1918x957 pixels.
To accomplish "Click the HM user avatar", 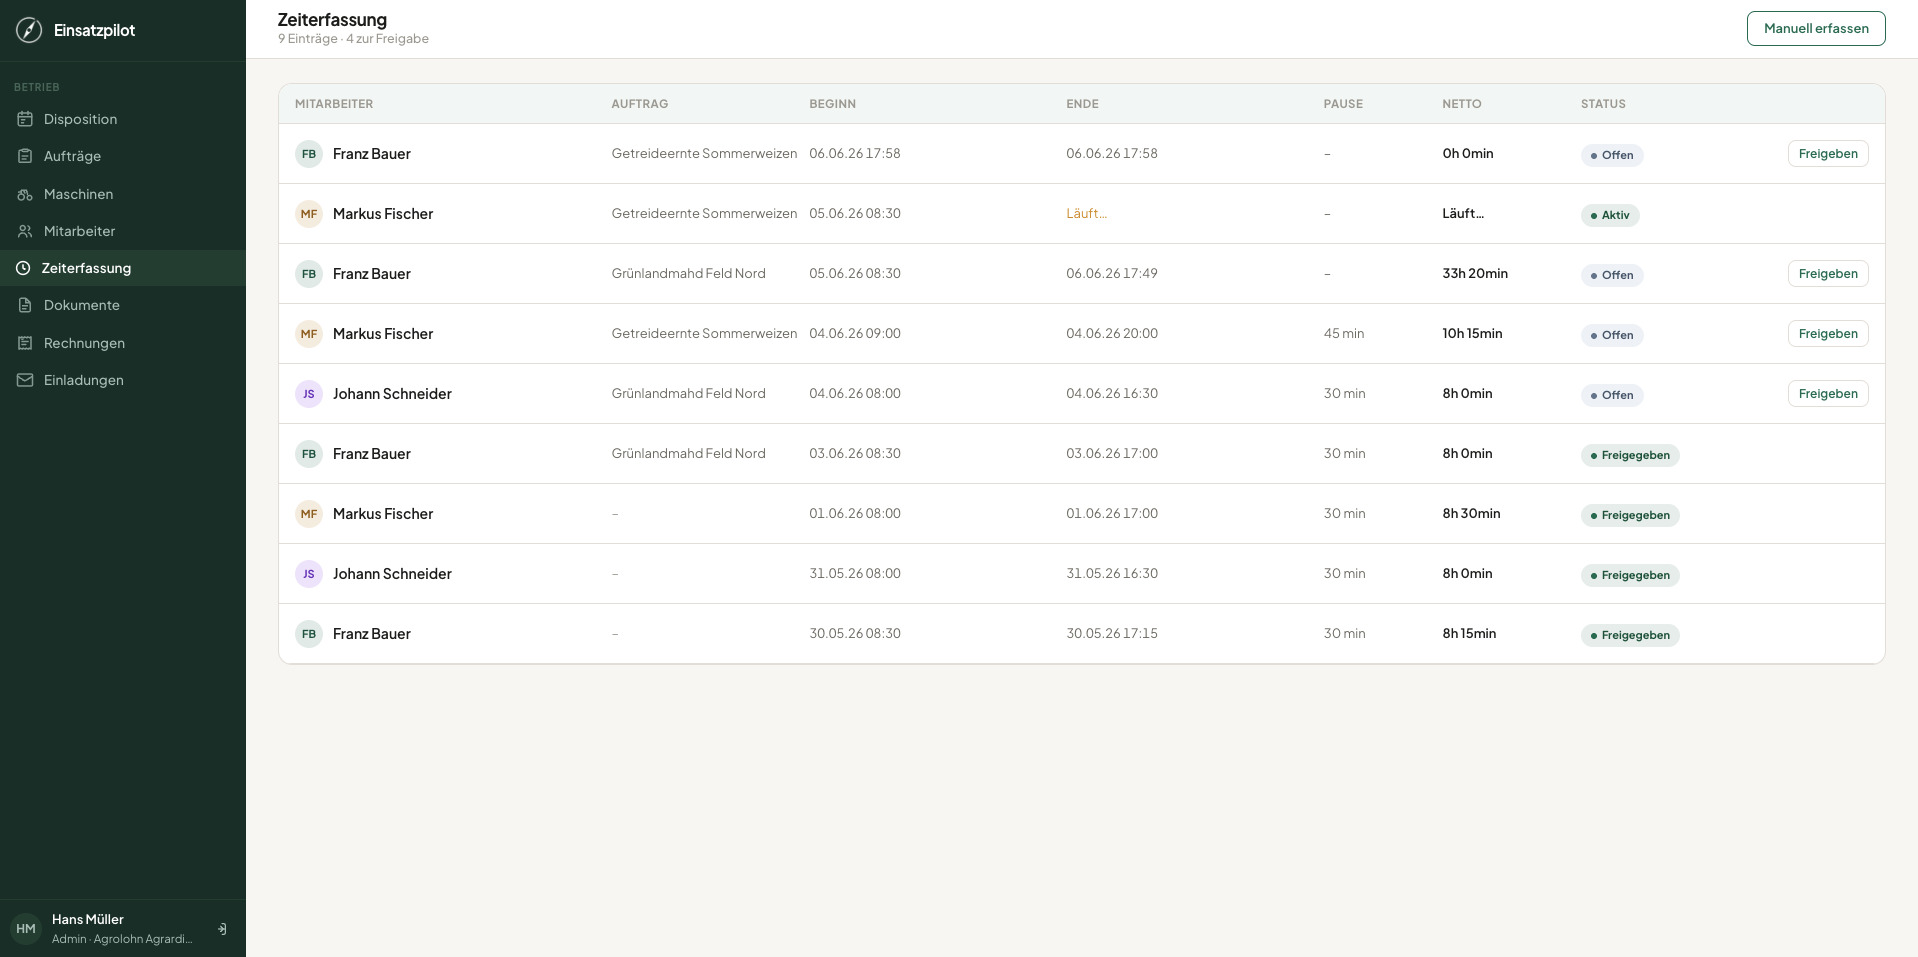I will coord(26,929).
